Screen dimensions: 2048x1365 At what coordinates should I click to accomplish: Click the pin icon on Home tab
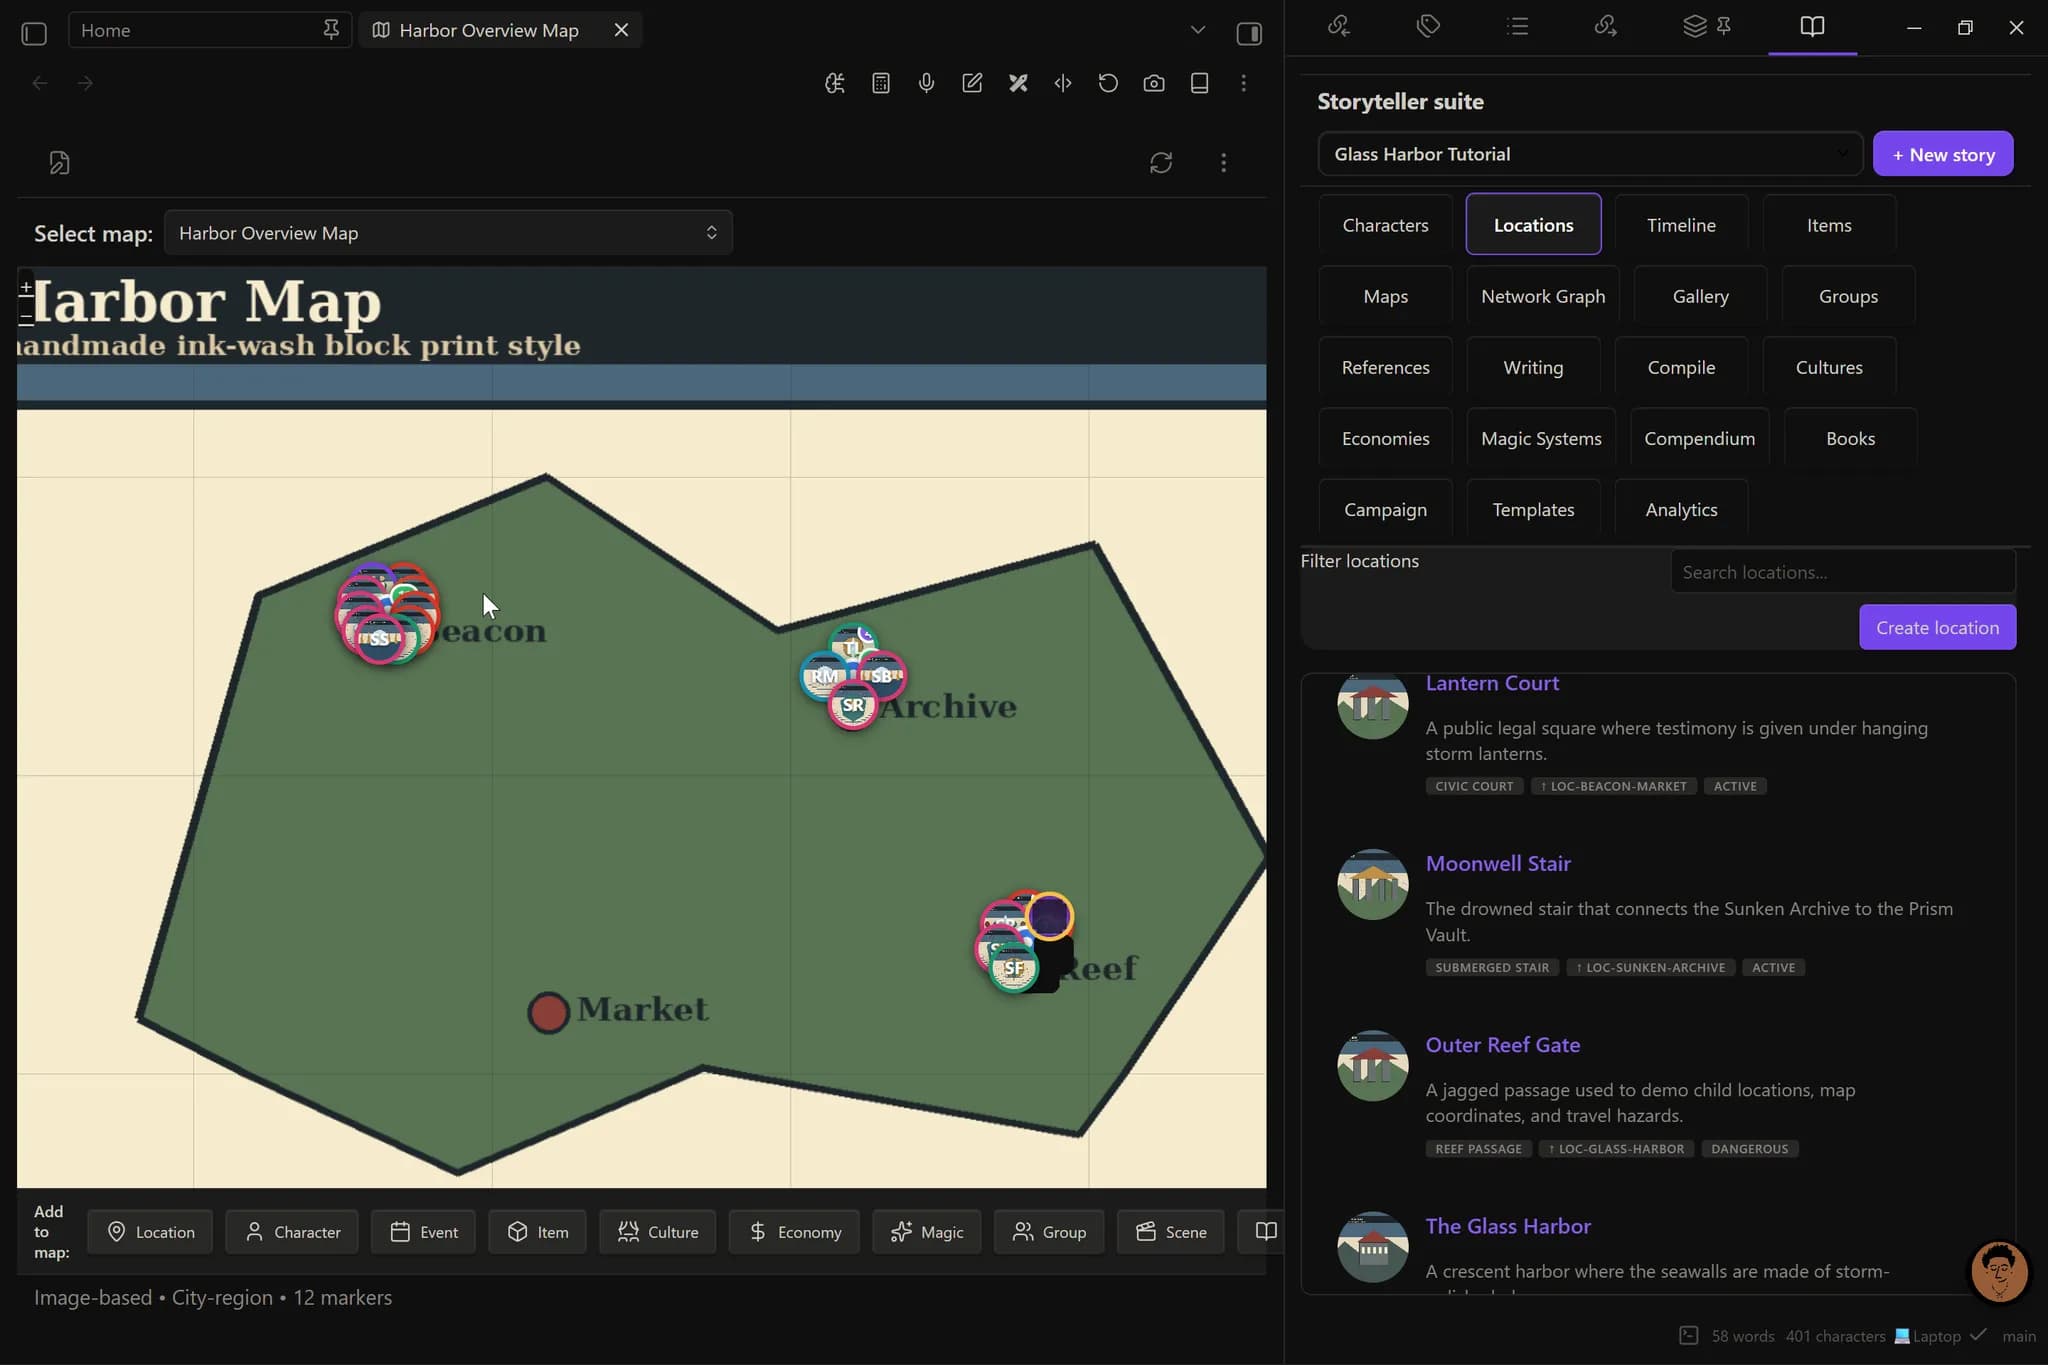[331, 30]
